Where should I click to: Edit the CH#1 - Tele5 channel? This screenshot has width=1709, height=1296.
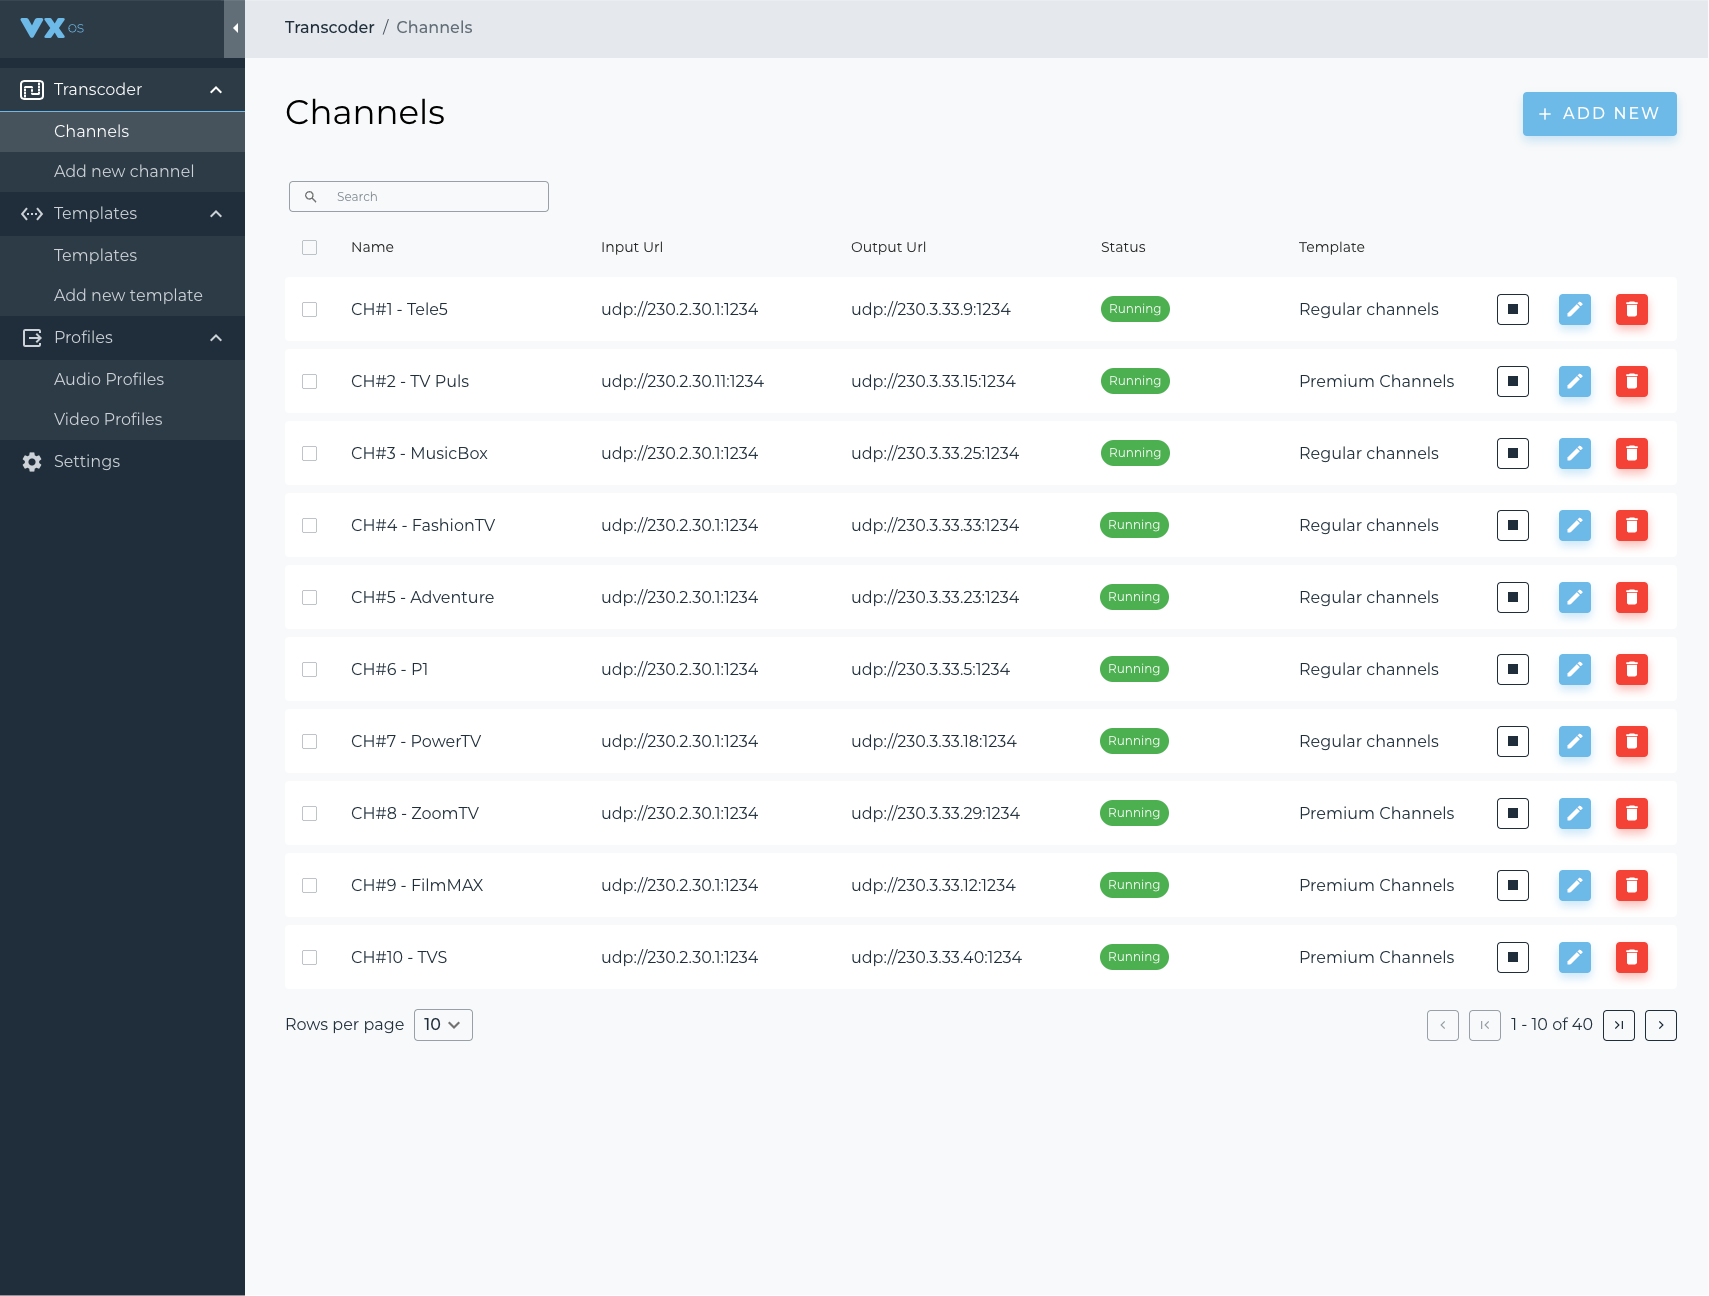tap(1574, 309)
